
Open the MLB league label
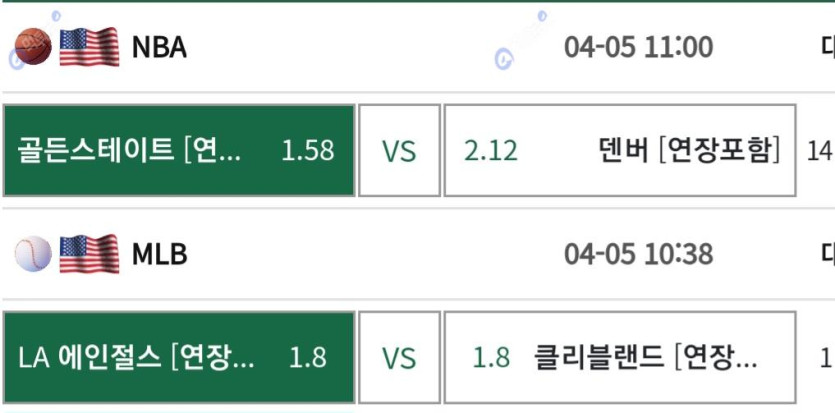click(x=160, y=254)
